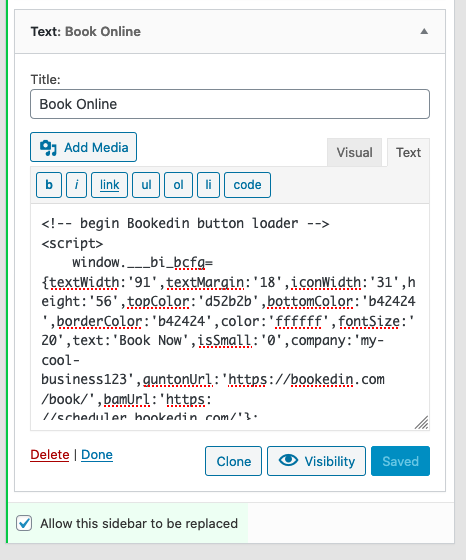This screenshot has height=560, width=466.
Task: Delete the Book Online widget
Action: point(50,455)
